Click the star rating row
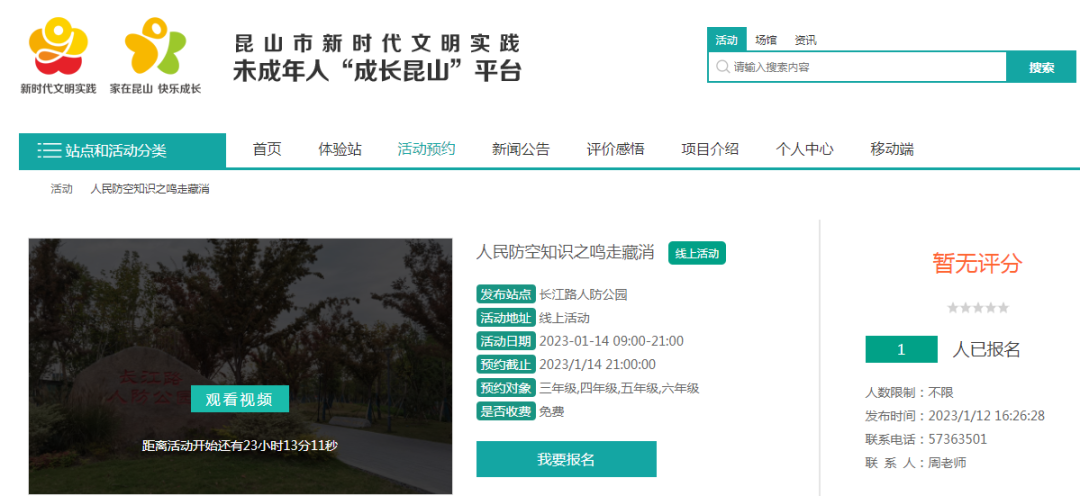This screenshot has width=1080, height=496. 977,308
